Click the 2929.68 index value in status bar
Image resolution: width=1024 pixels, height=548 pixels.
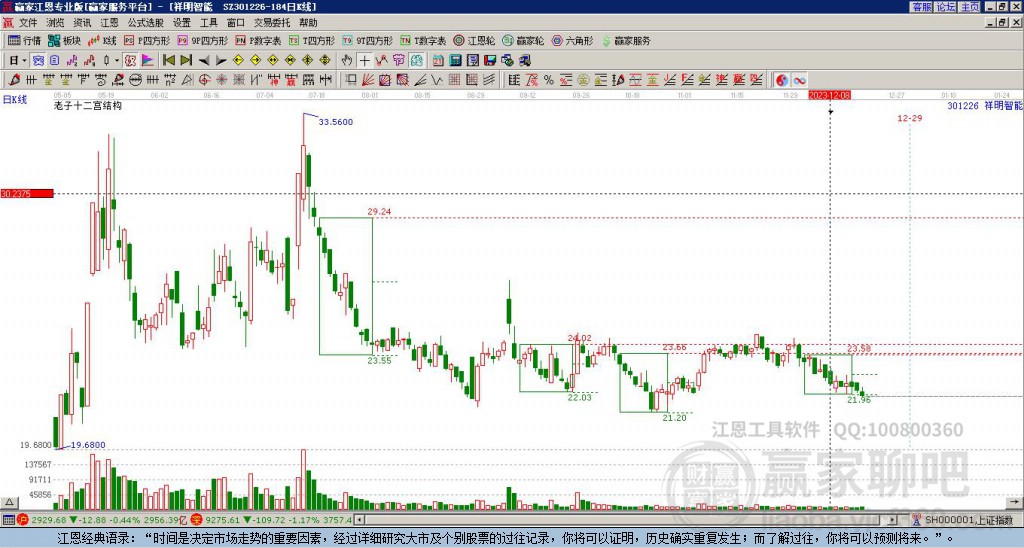pos(49,520)
